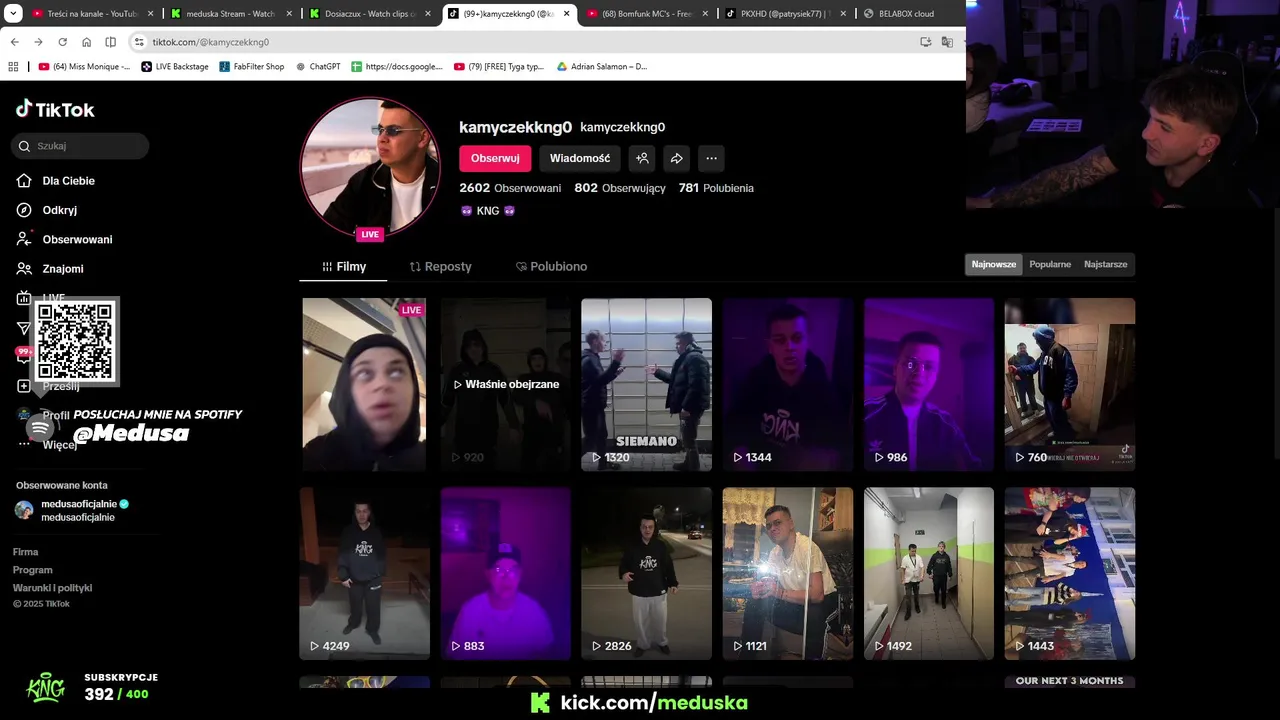Click the Szukaj search field
This screenshot has height=720, width=1280.
(80, 146)
